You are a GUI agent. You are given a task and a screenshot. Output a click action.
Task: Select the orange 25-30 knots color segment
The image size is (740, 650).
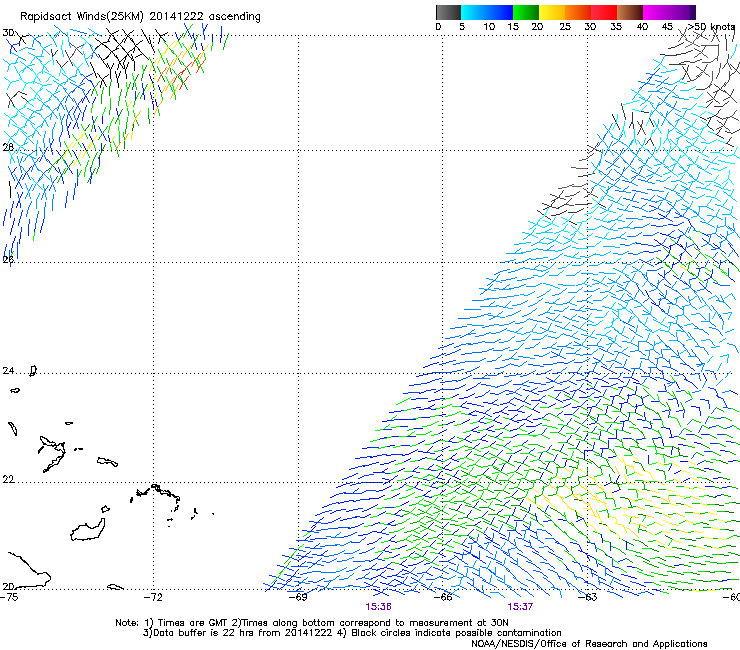(x=578, y=12)
